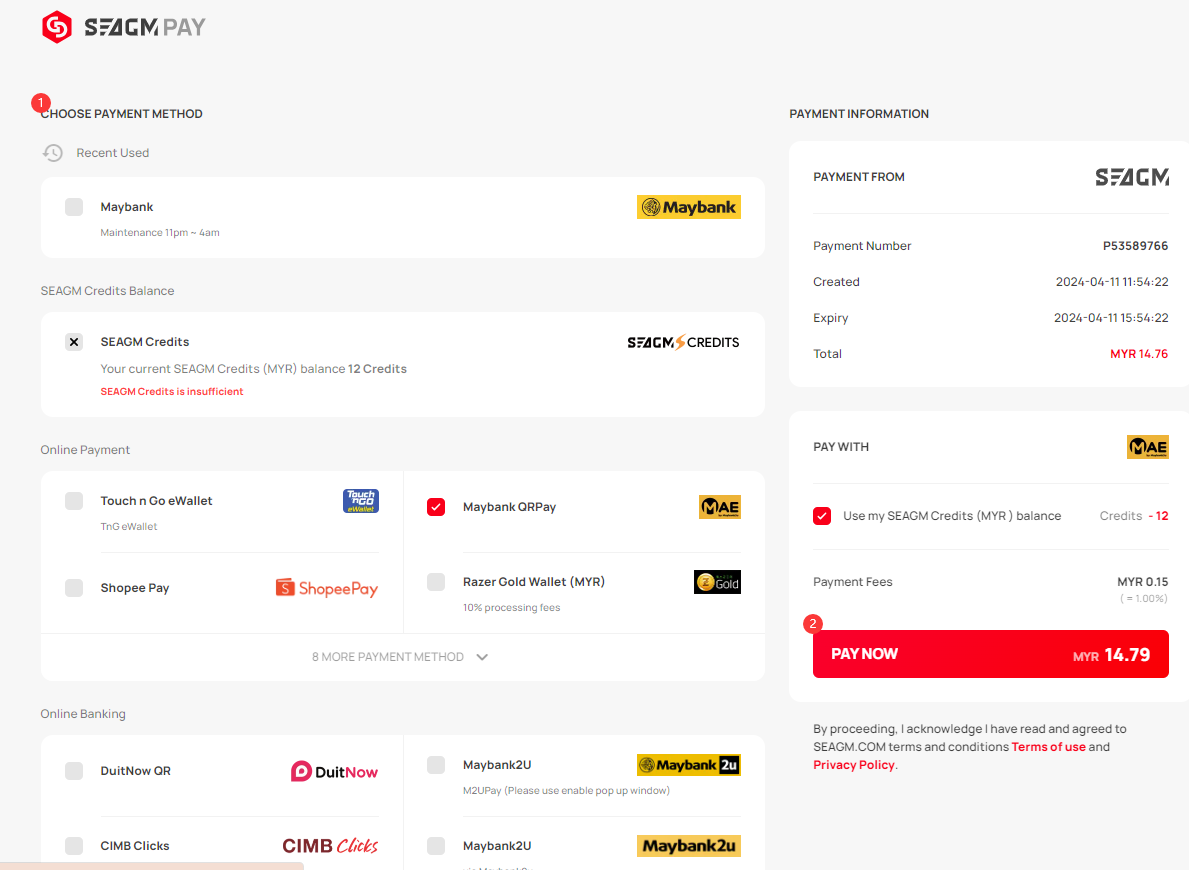Click the MAE logo in Pay With section
The width and height of the screenshot is (1189, 870).
1147,447
